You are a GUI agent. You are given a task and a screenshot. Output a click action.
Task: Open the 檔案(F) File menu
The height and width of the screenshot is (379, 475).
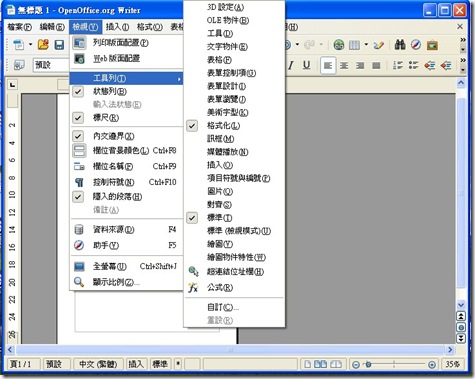point(20,27)
